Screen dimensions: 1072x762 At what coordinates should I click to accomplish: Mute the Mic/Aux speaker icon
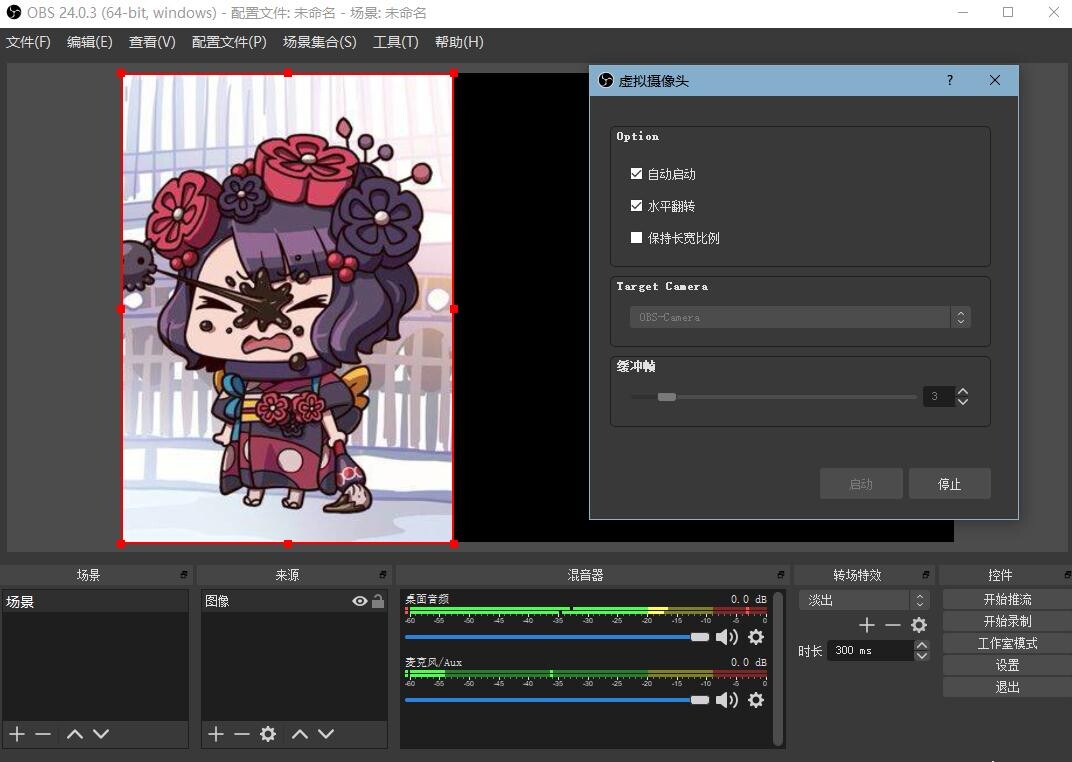coord(726,700)
